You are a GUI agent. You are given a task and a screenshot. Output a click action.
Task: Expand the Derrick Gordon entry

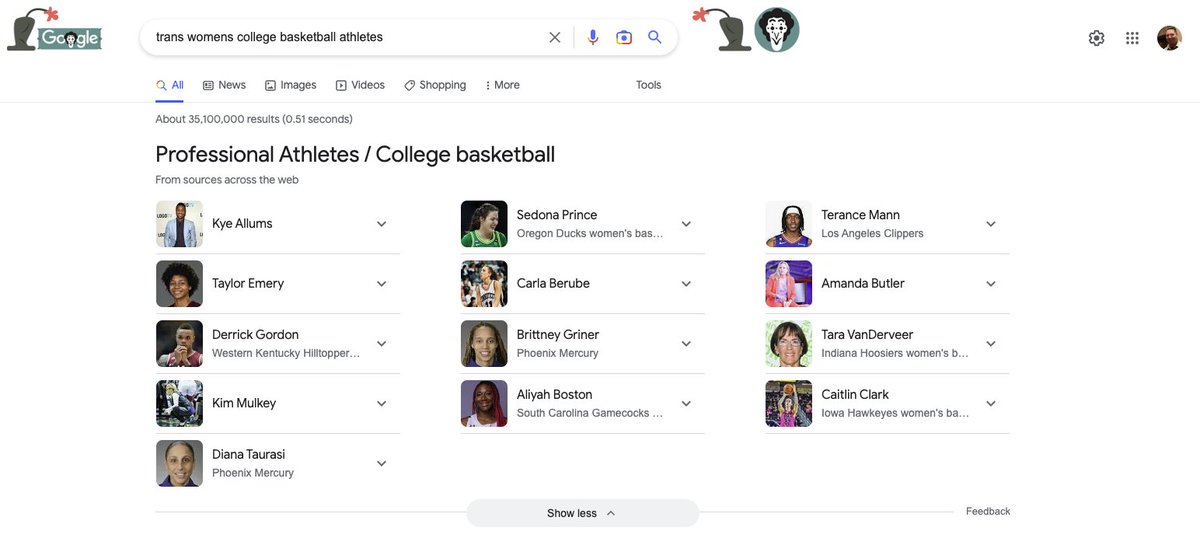[381, 344]
